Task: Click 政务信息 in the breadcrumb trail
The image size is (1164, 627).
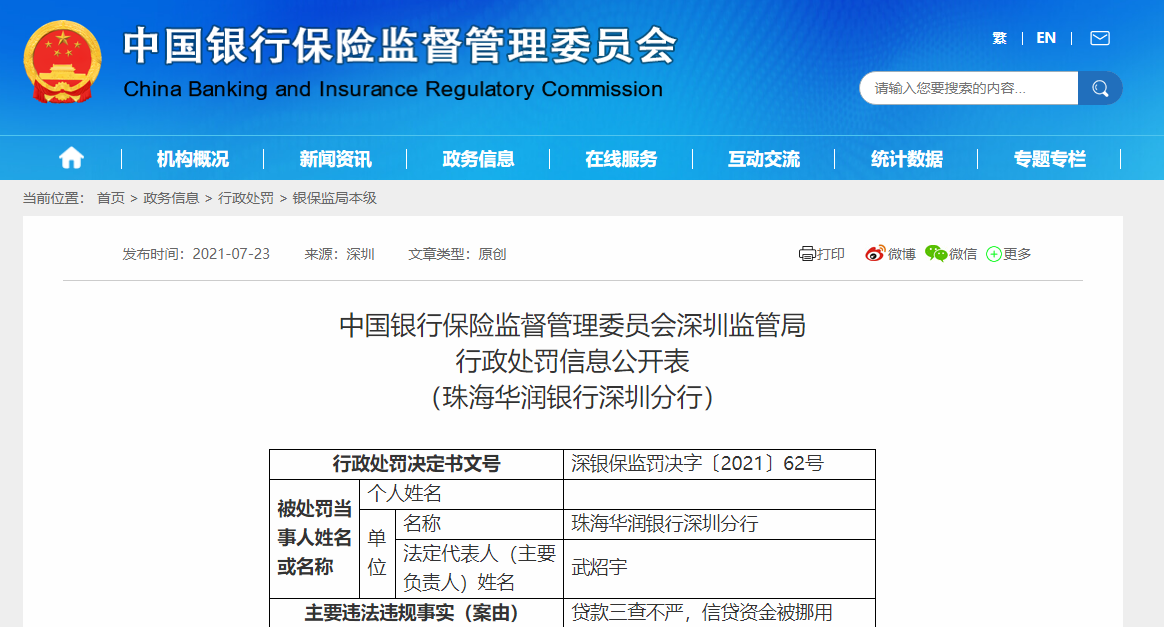Action: (x=171, y=198)
